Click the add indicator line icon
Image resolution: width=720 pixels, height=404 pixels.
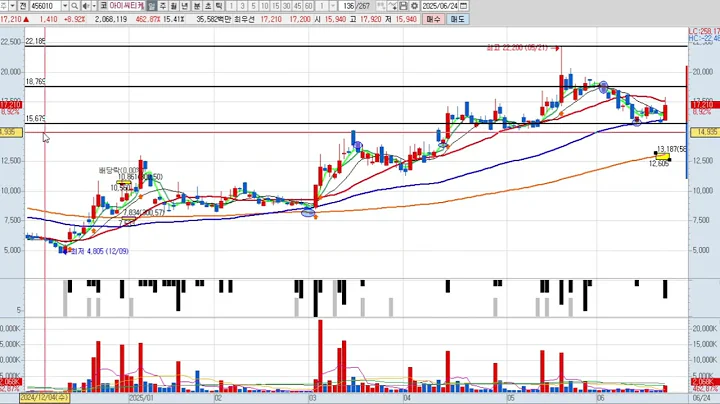tap(392, 6)
